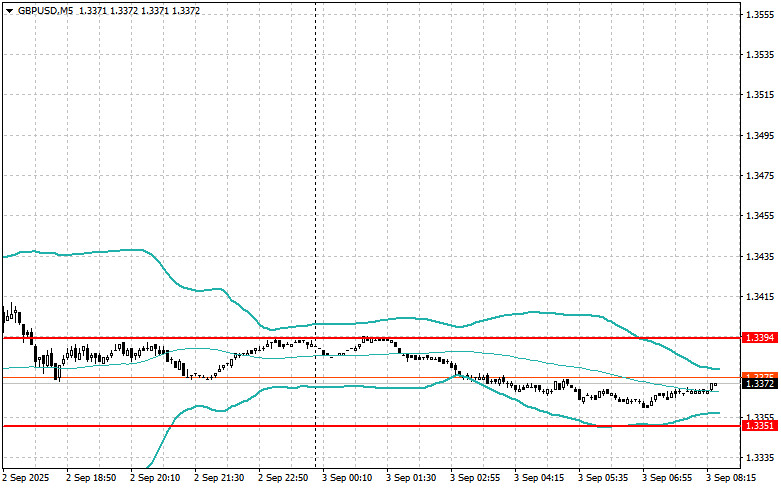This screenshot has height=489, width=781.
Task: Click the 3 Sep 04:15 time label
Action: point(539,478)
